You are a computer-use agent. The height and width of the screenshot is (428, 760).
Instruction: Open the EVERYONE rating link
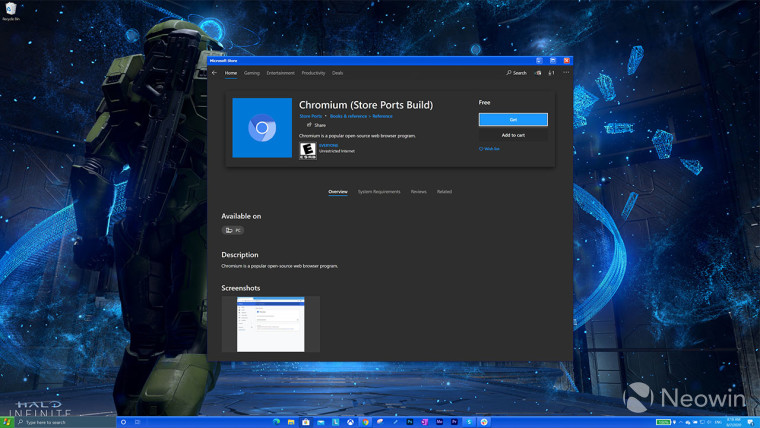pos(329,145)
